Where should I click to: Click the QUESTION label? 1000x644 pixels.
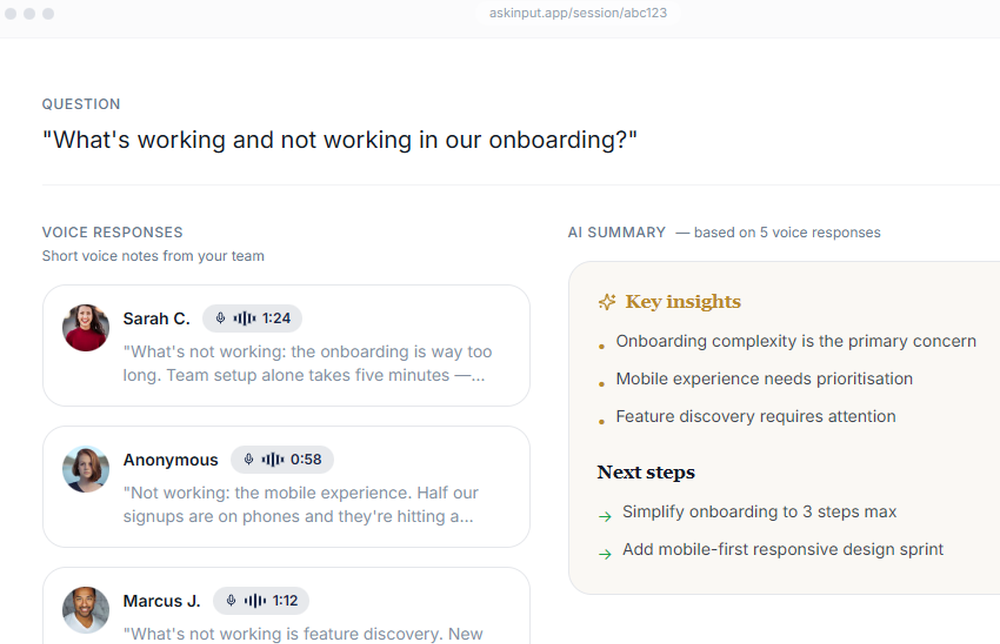click(81, 104)
